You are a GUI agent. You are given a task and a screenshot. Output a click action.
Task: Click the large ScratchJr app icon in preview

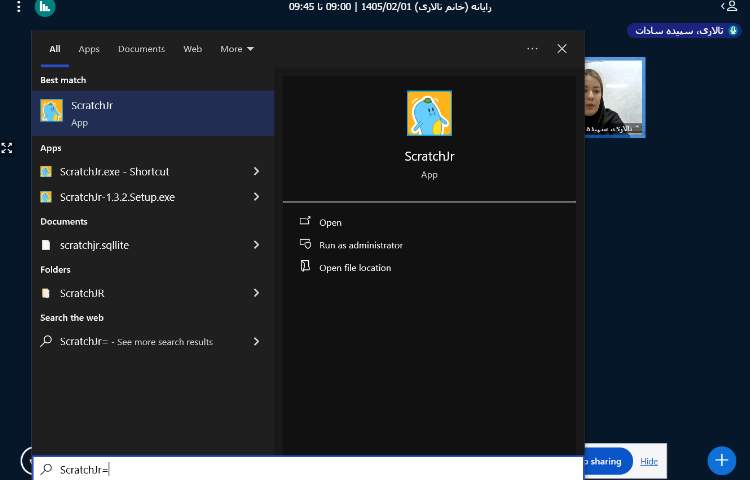(429, 113)
